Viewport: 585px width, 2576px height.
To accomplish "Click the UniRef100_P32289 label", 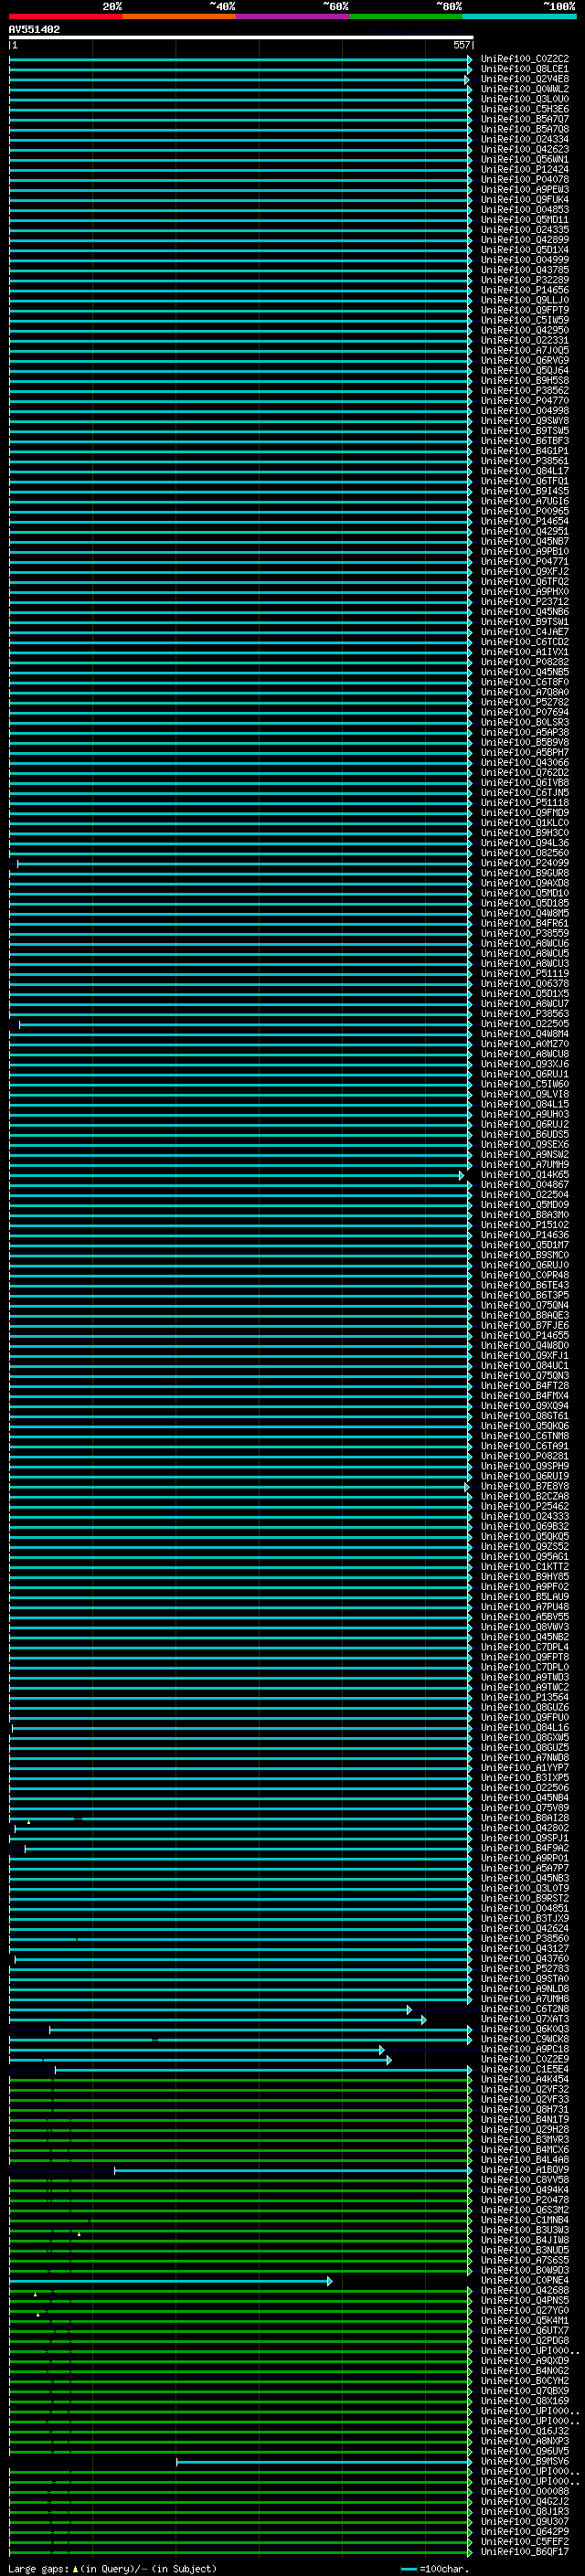I will [524, 280].
